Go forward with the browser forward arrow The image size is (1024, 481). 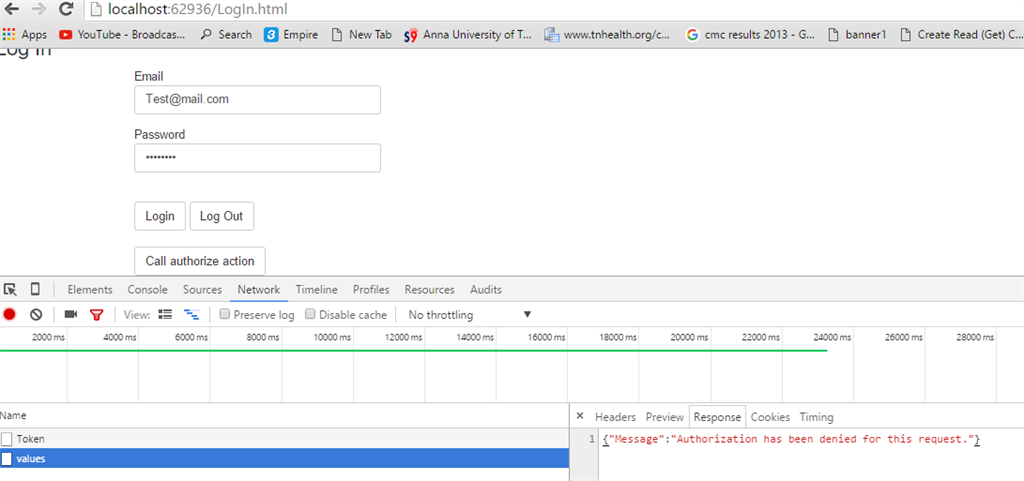(x=38, y=9)
